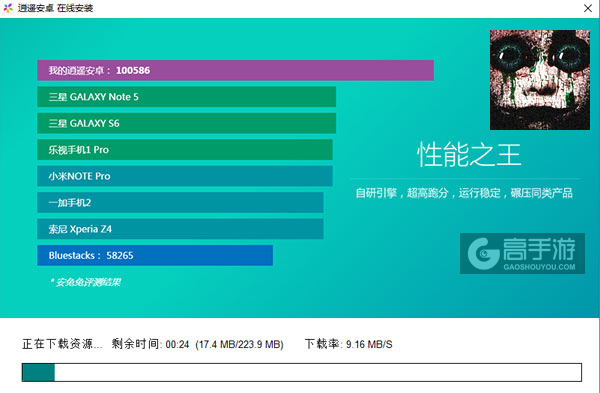Click the GAOSHOUYOU.COM text
Image resolution: width=600 pixels, height=393 pixels.
(539, 267)
